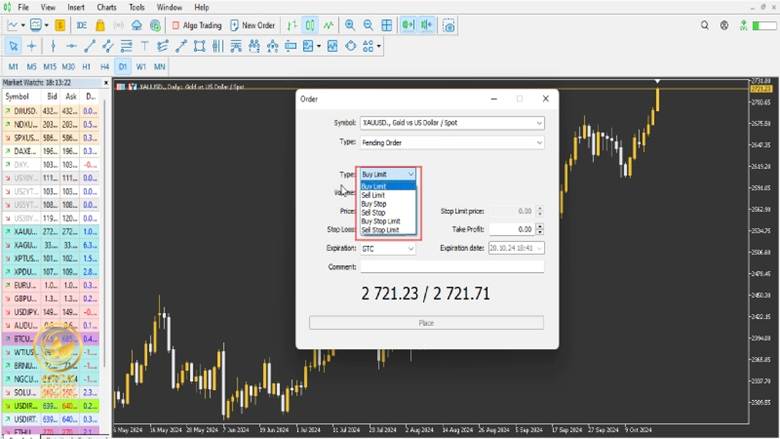780x439 pixels.
Task: Select the EURU... row in Market Watch
Action: click(x=51, y=285)
